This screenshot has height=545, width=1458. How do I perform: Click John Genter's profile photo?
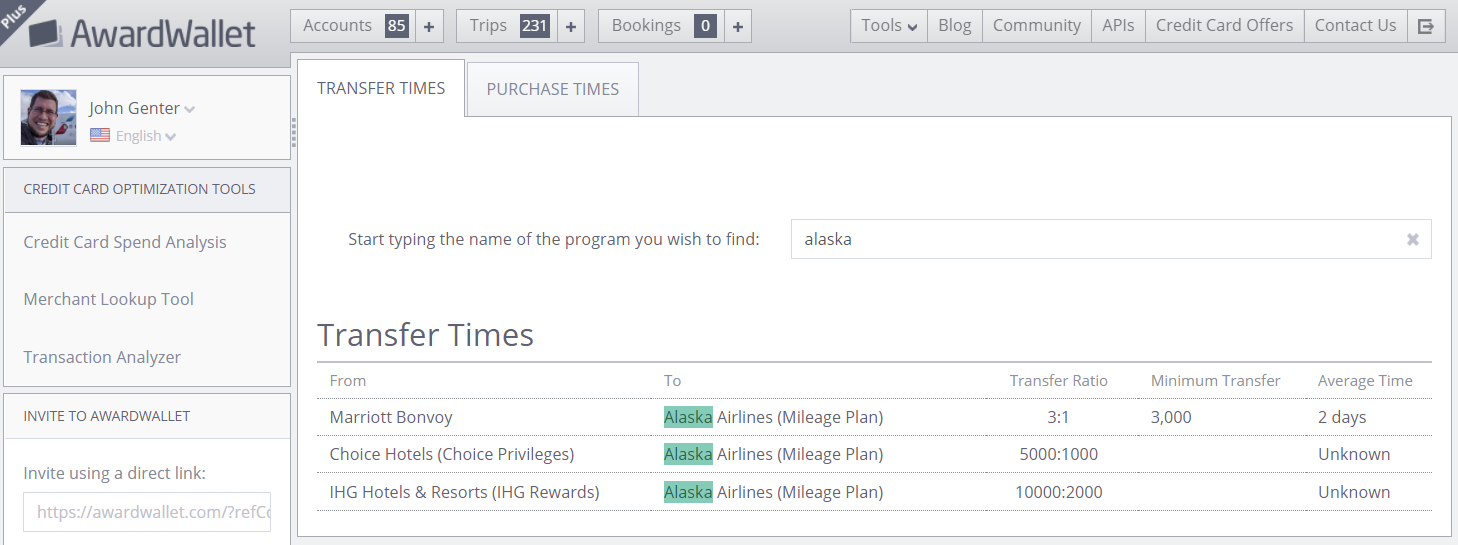(x=48, y=118)
